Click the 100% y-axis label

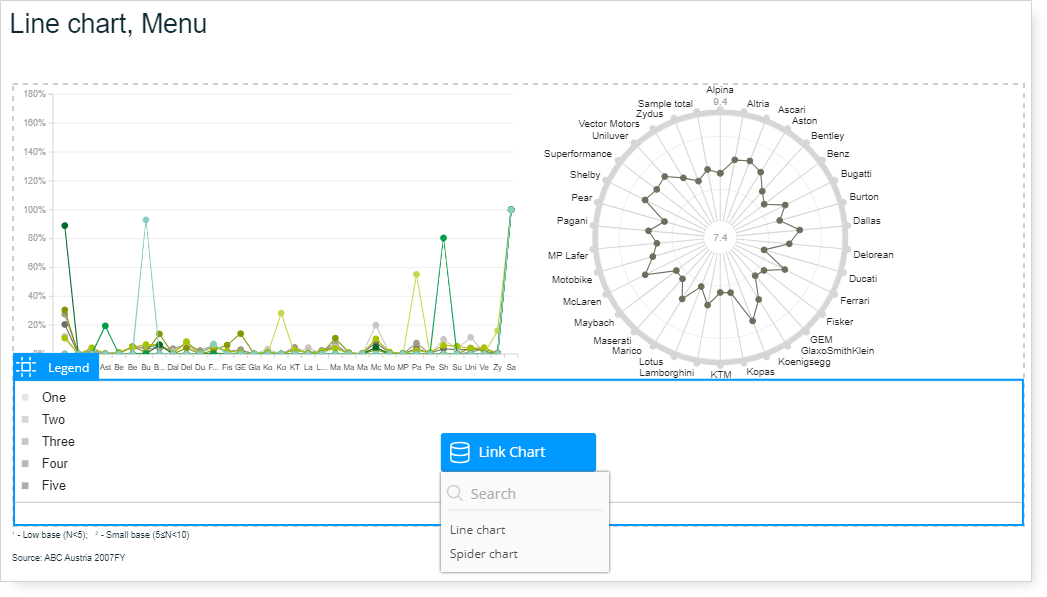pos(35,210)
